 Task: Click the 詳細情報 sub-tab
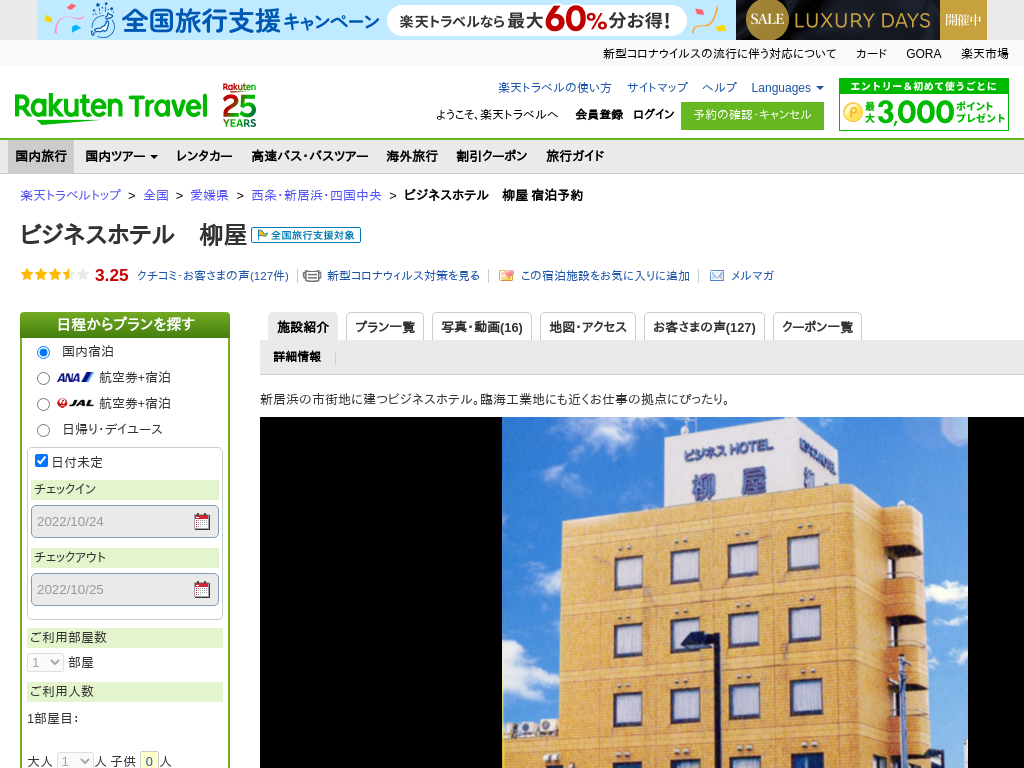(x=297, y=357)
